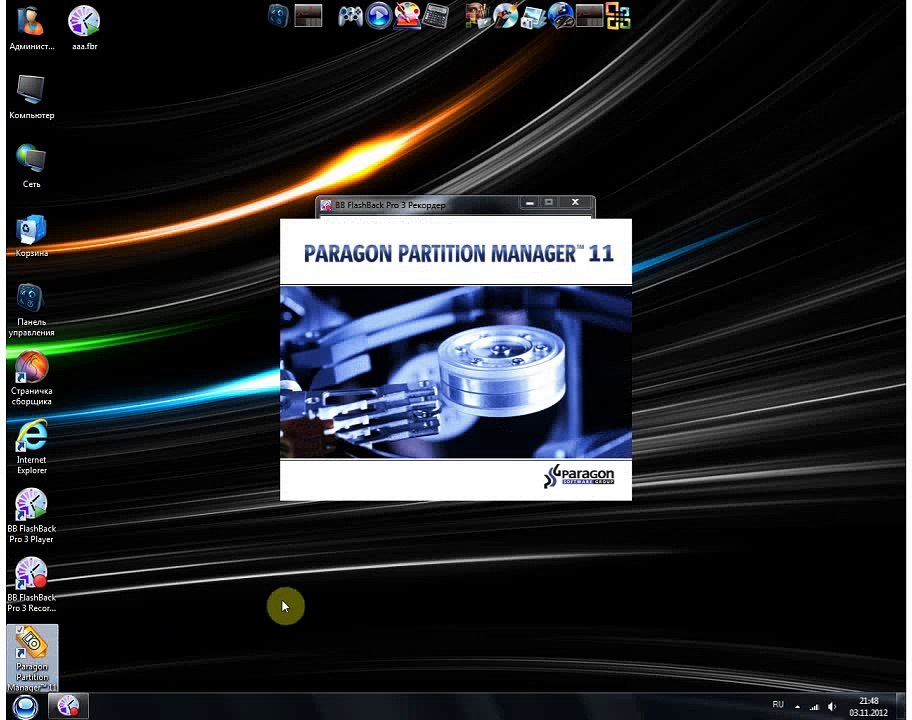Click the BB FlashBack Pro 3 Рекордер title bar
This screenshot has width=912, height=720.
[x=455, y=204]
